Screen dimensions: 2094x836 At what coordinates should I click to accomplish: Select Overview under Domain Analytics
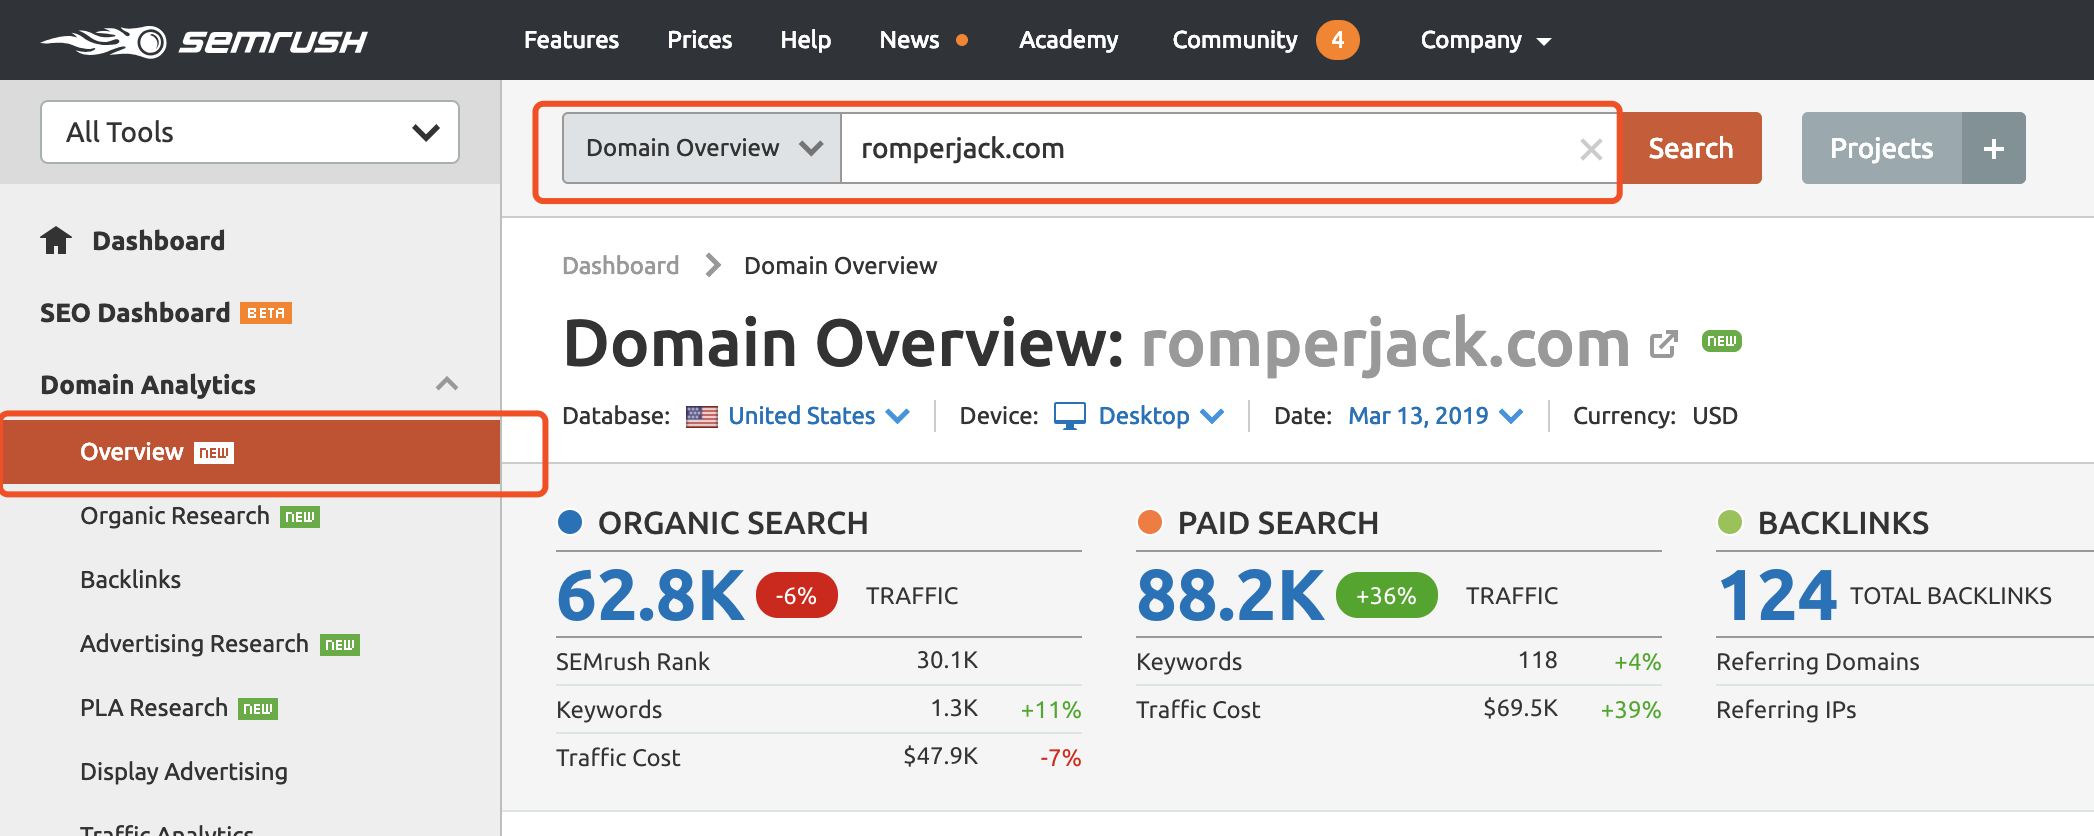(250, 452)
